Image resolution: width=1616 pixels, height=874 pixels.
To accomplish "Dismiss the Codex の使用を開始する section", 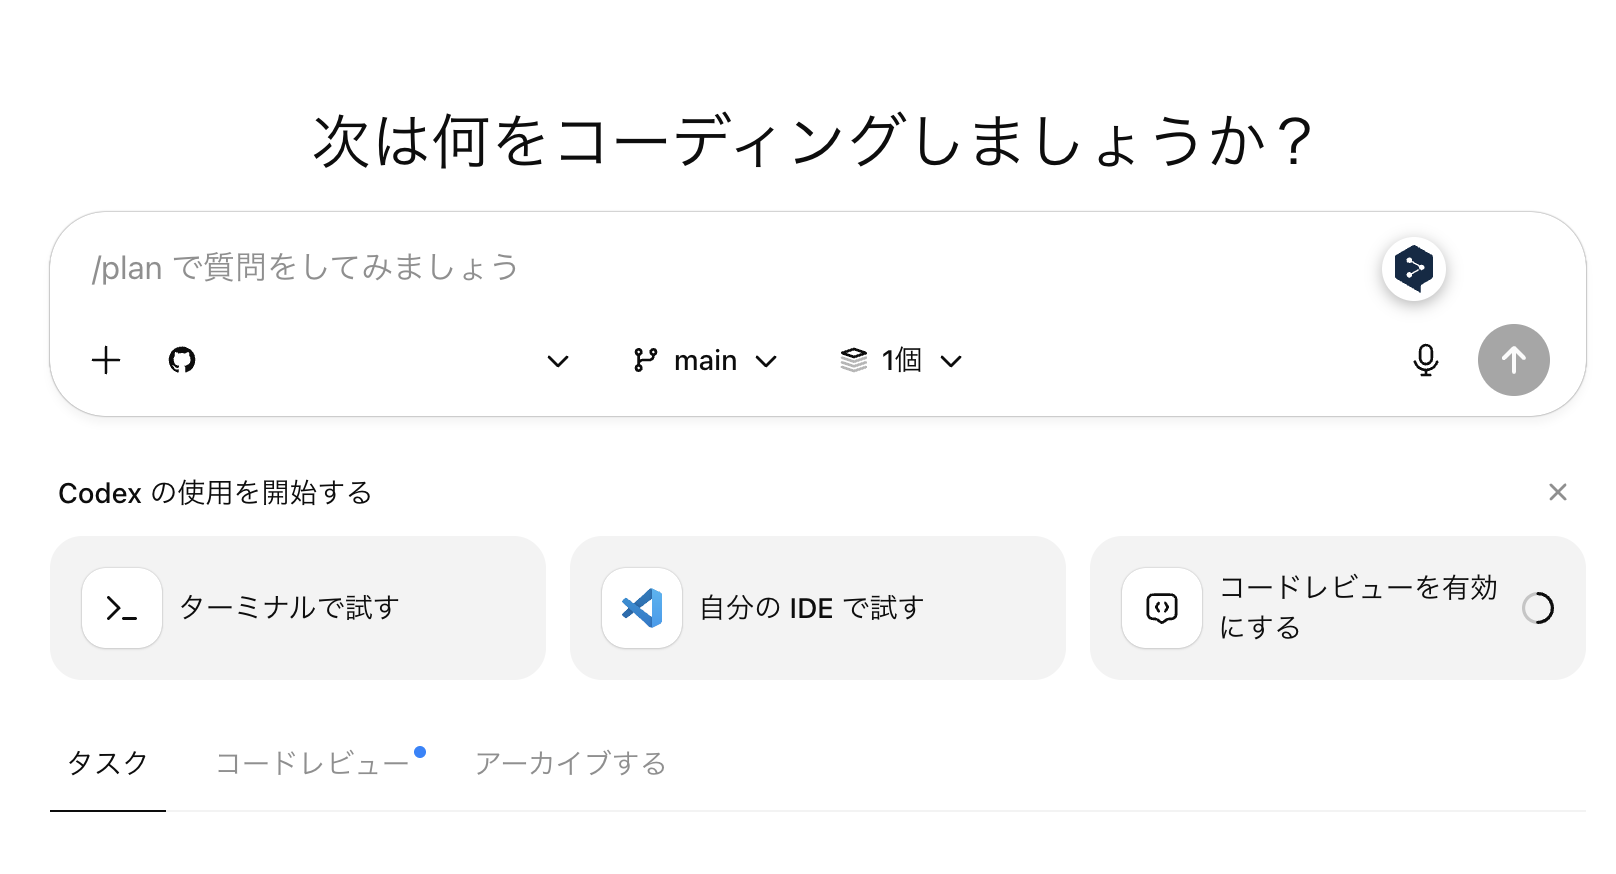I will [1557, 492].
